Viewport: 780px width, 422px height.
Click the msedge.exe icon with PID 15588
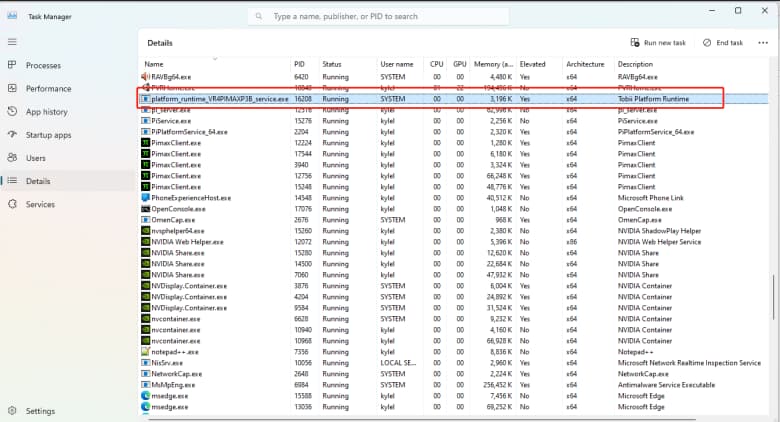point(145,396)
